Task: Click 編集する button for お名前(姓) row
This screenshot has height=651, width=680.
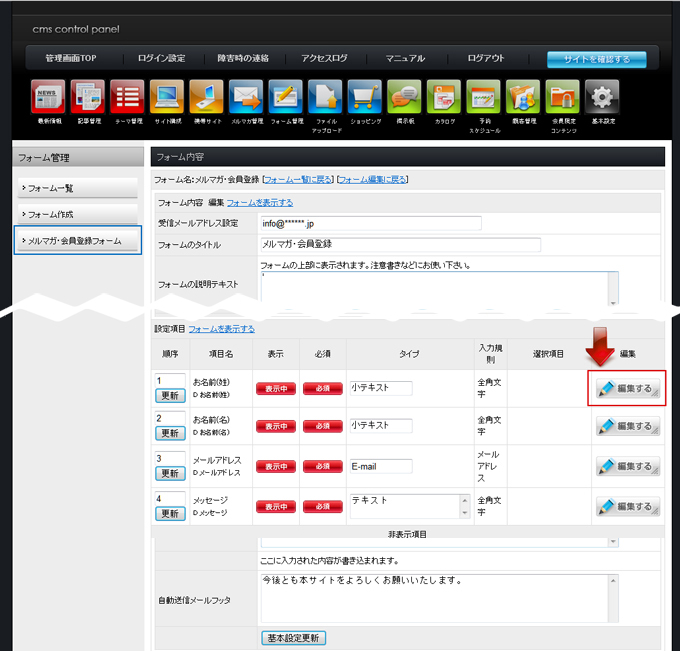Action: (x=627, y=388)
